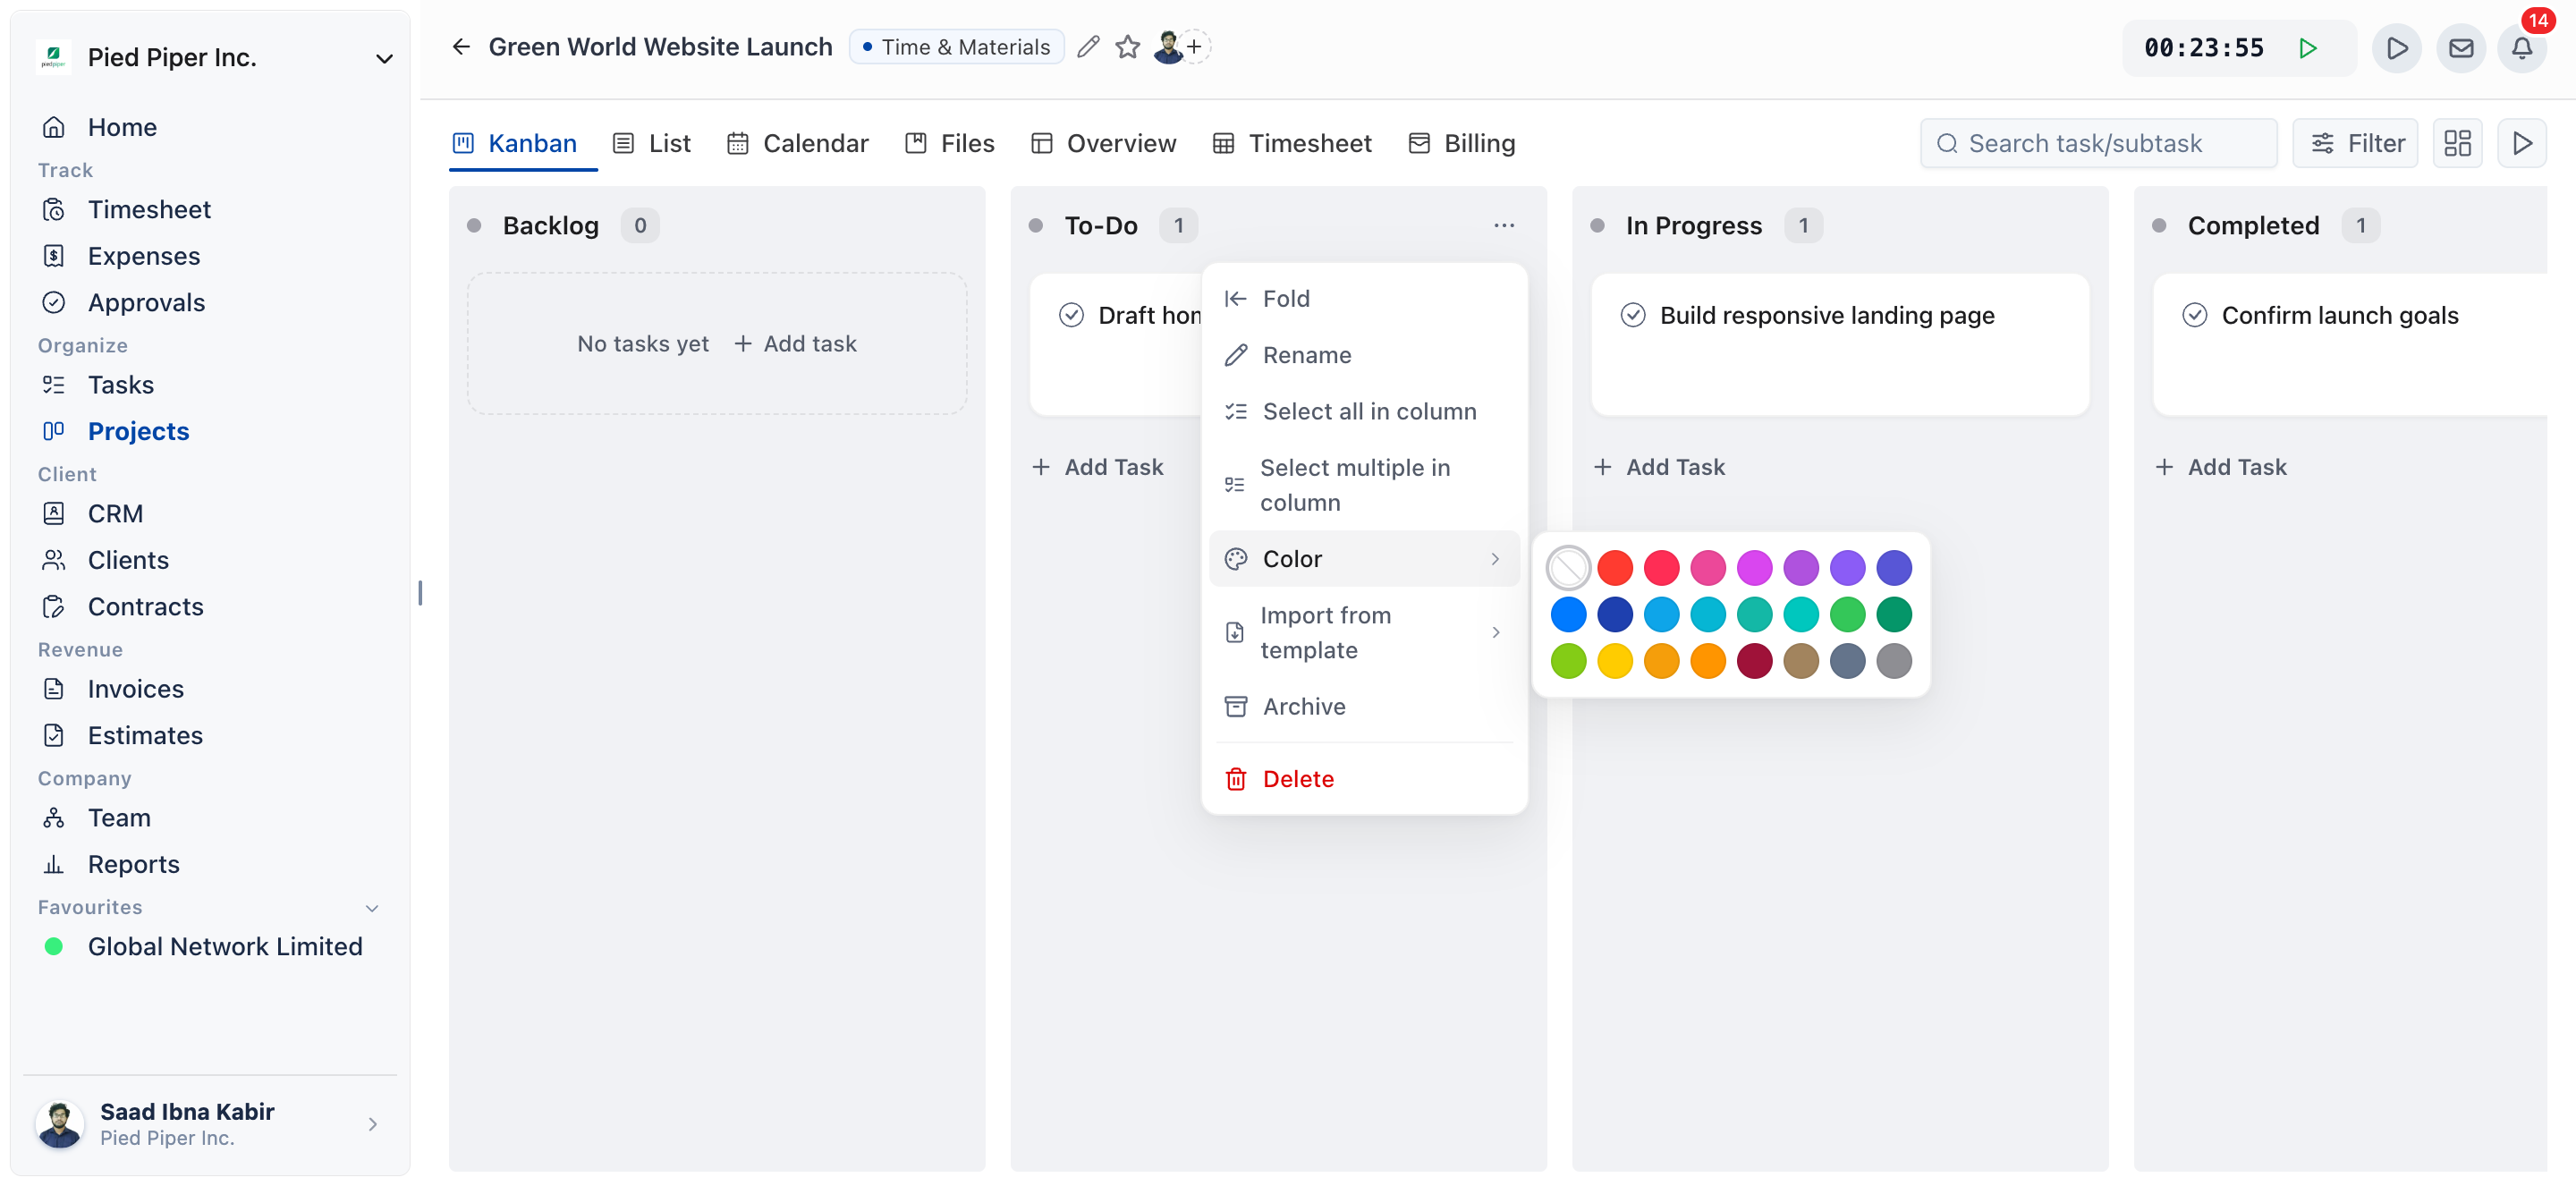Mark Draft homepage task complete
The width and height of the screenshot is (2576, 1186).
pos(1070,315)
